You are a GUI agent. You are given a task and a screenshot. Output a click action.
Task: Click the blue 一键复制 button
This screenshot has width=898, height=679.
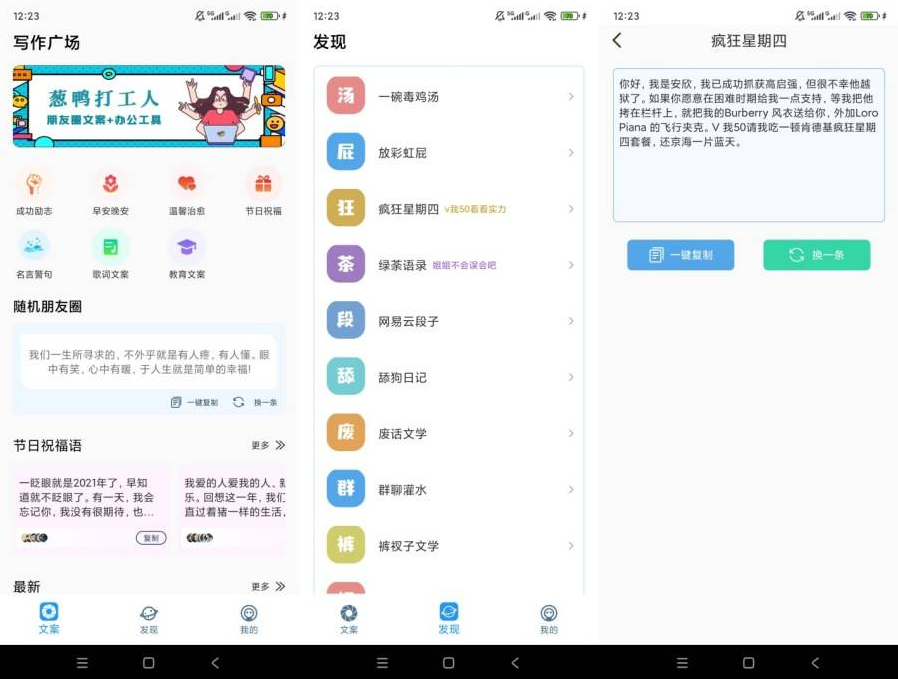coord(680,255)
